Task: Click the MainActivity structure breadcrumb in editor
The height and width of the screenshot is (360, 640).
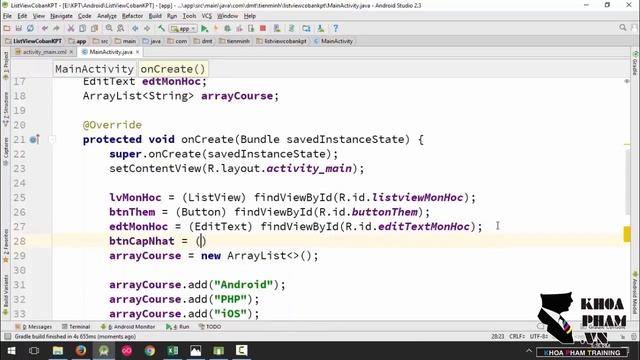Action: tap(94, 69)
